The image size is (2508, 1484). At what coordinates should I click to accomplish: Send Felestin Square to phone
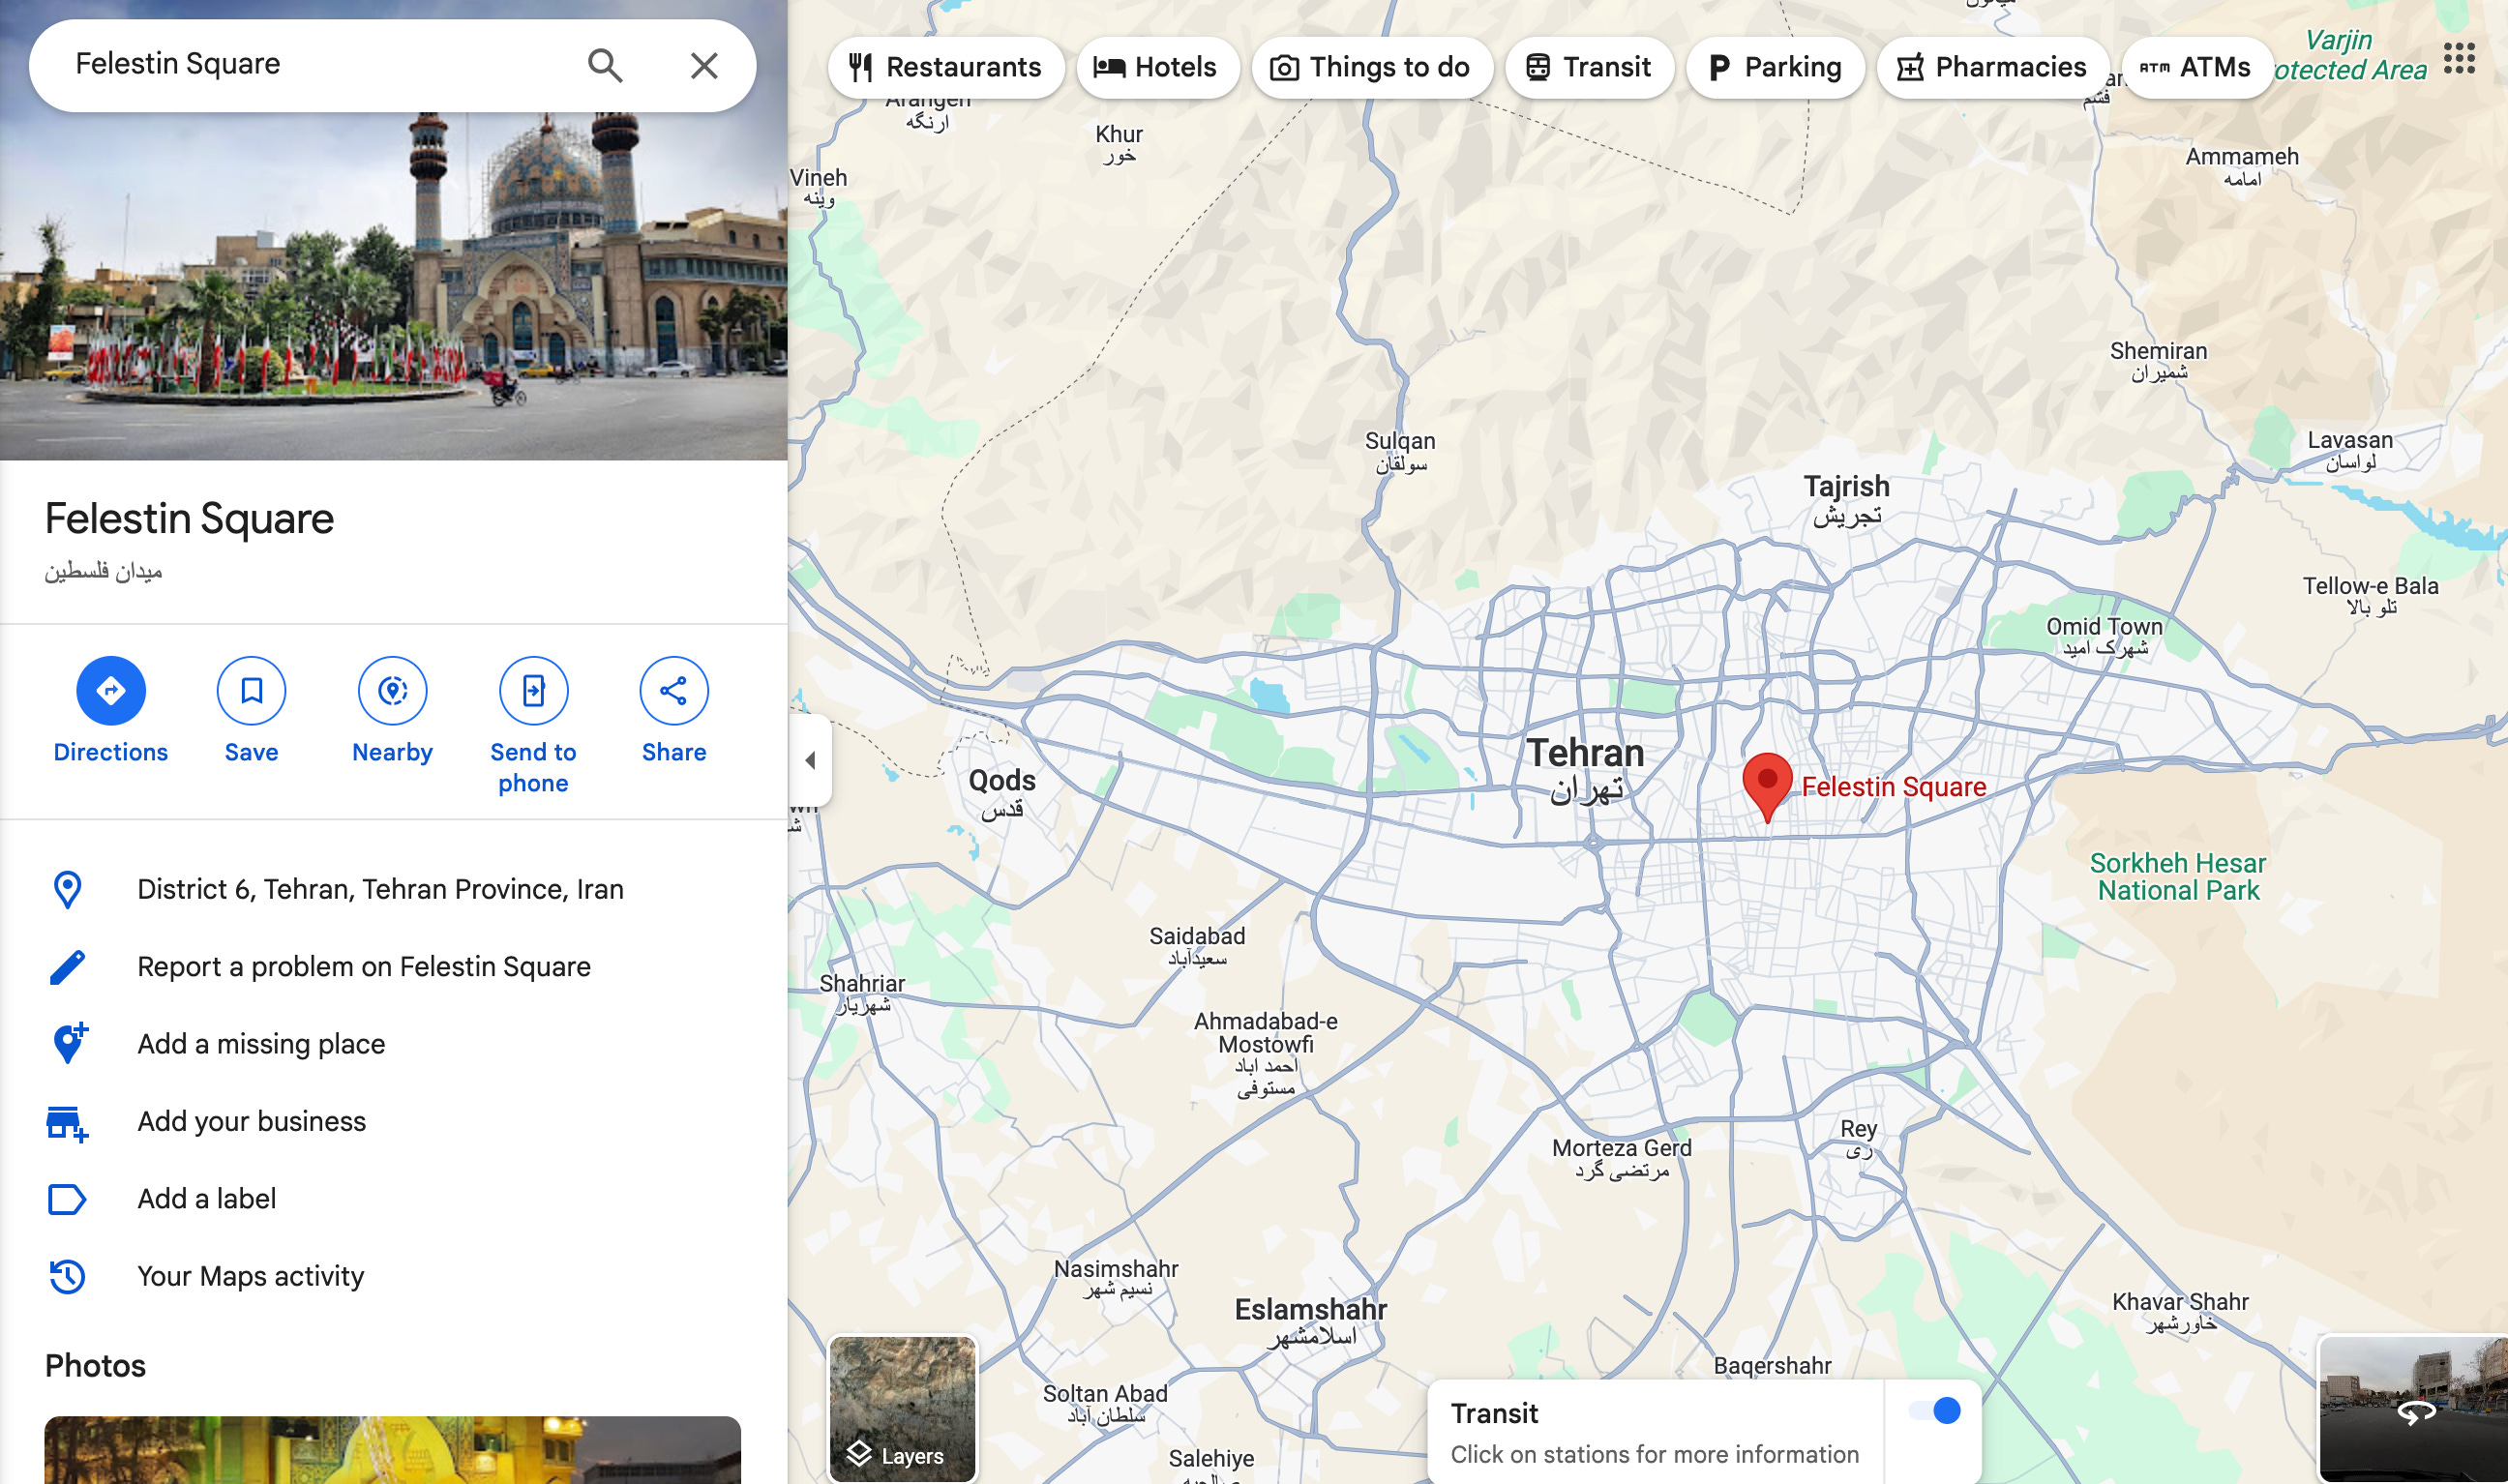[x=533, y=726]
